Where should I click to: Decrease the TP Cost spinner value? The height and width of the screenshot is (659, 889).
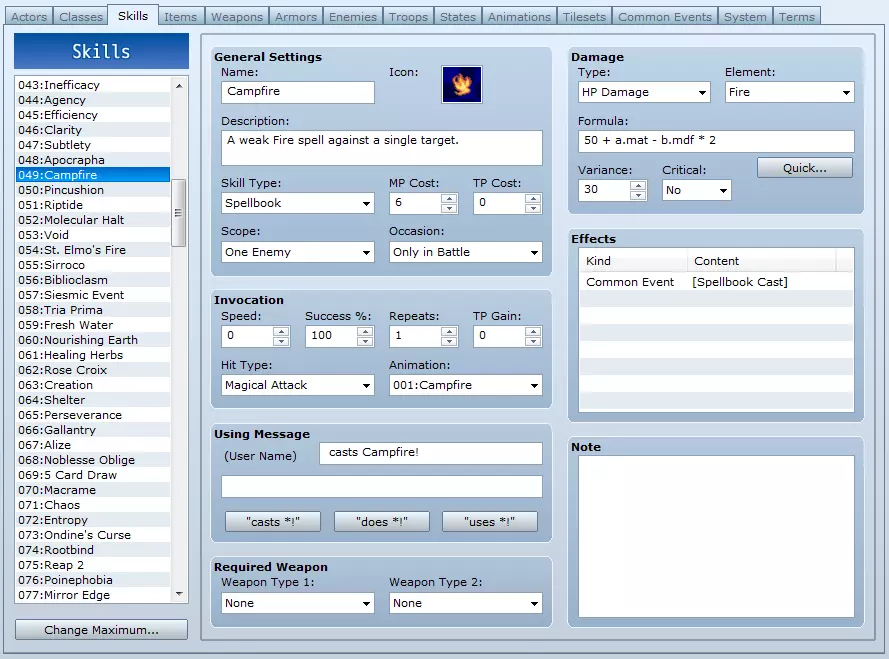[533, 208]
